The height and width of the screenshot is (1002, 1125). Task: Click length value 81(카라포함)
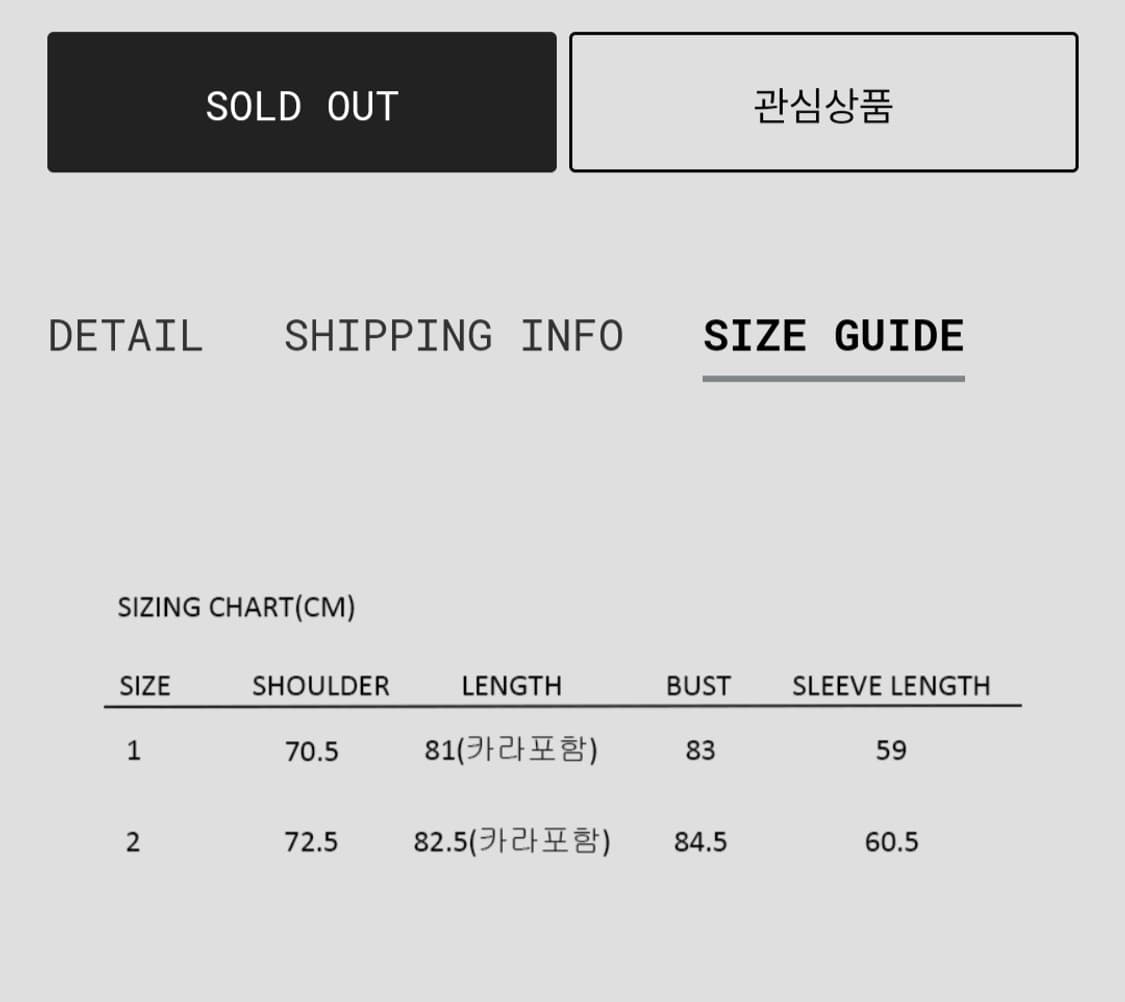click(x=511, y=750)
